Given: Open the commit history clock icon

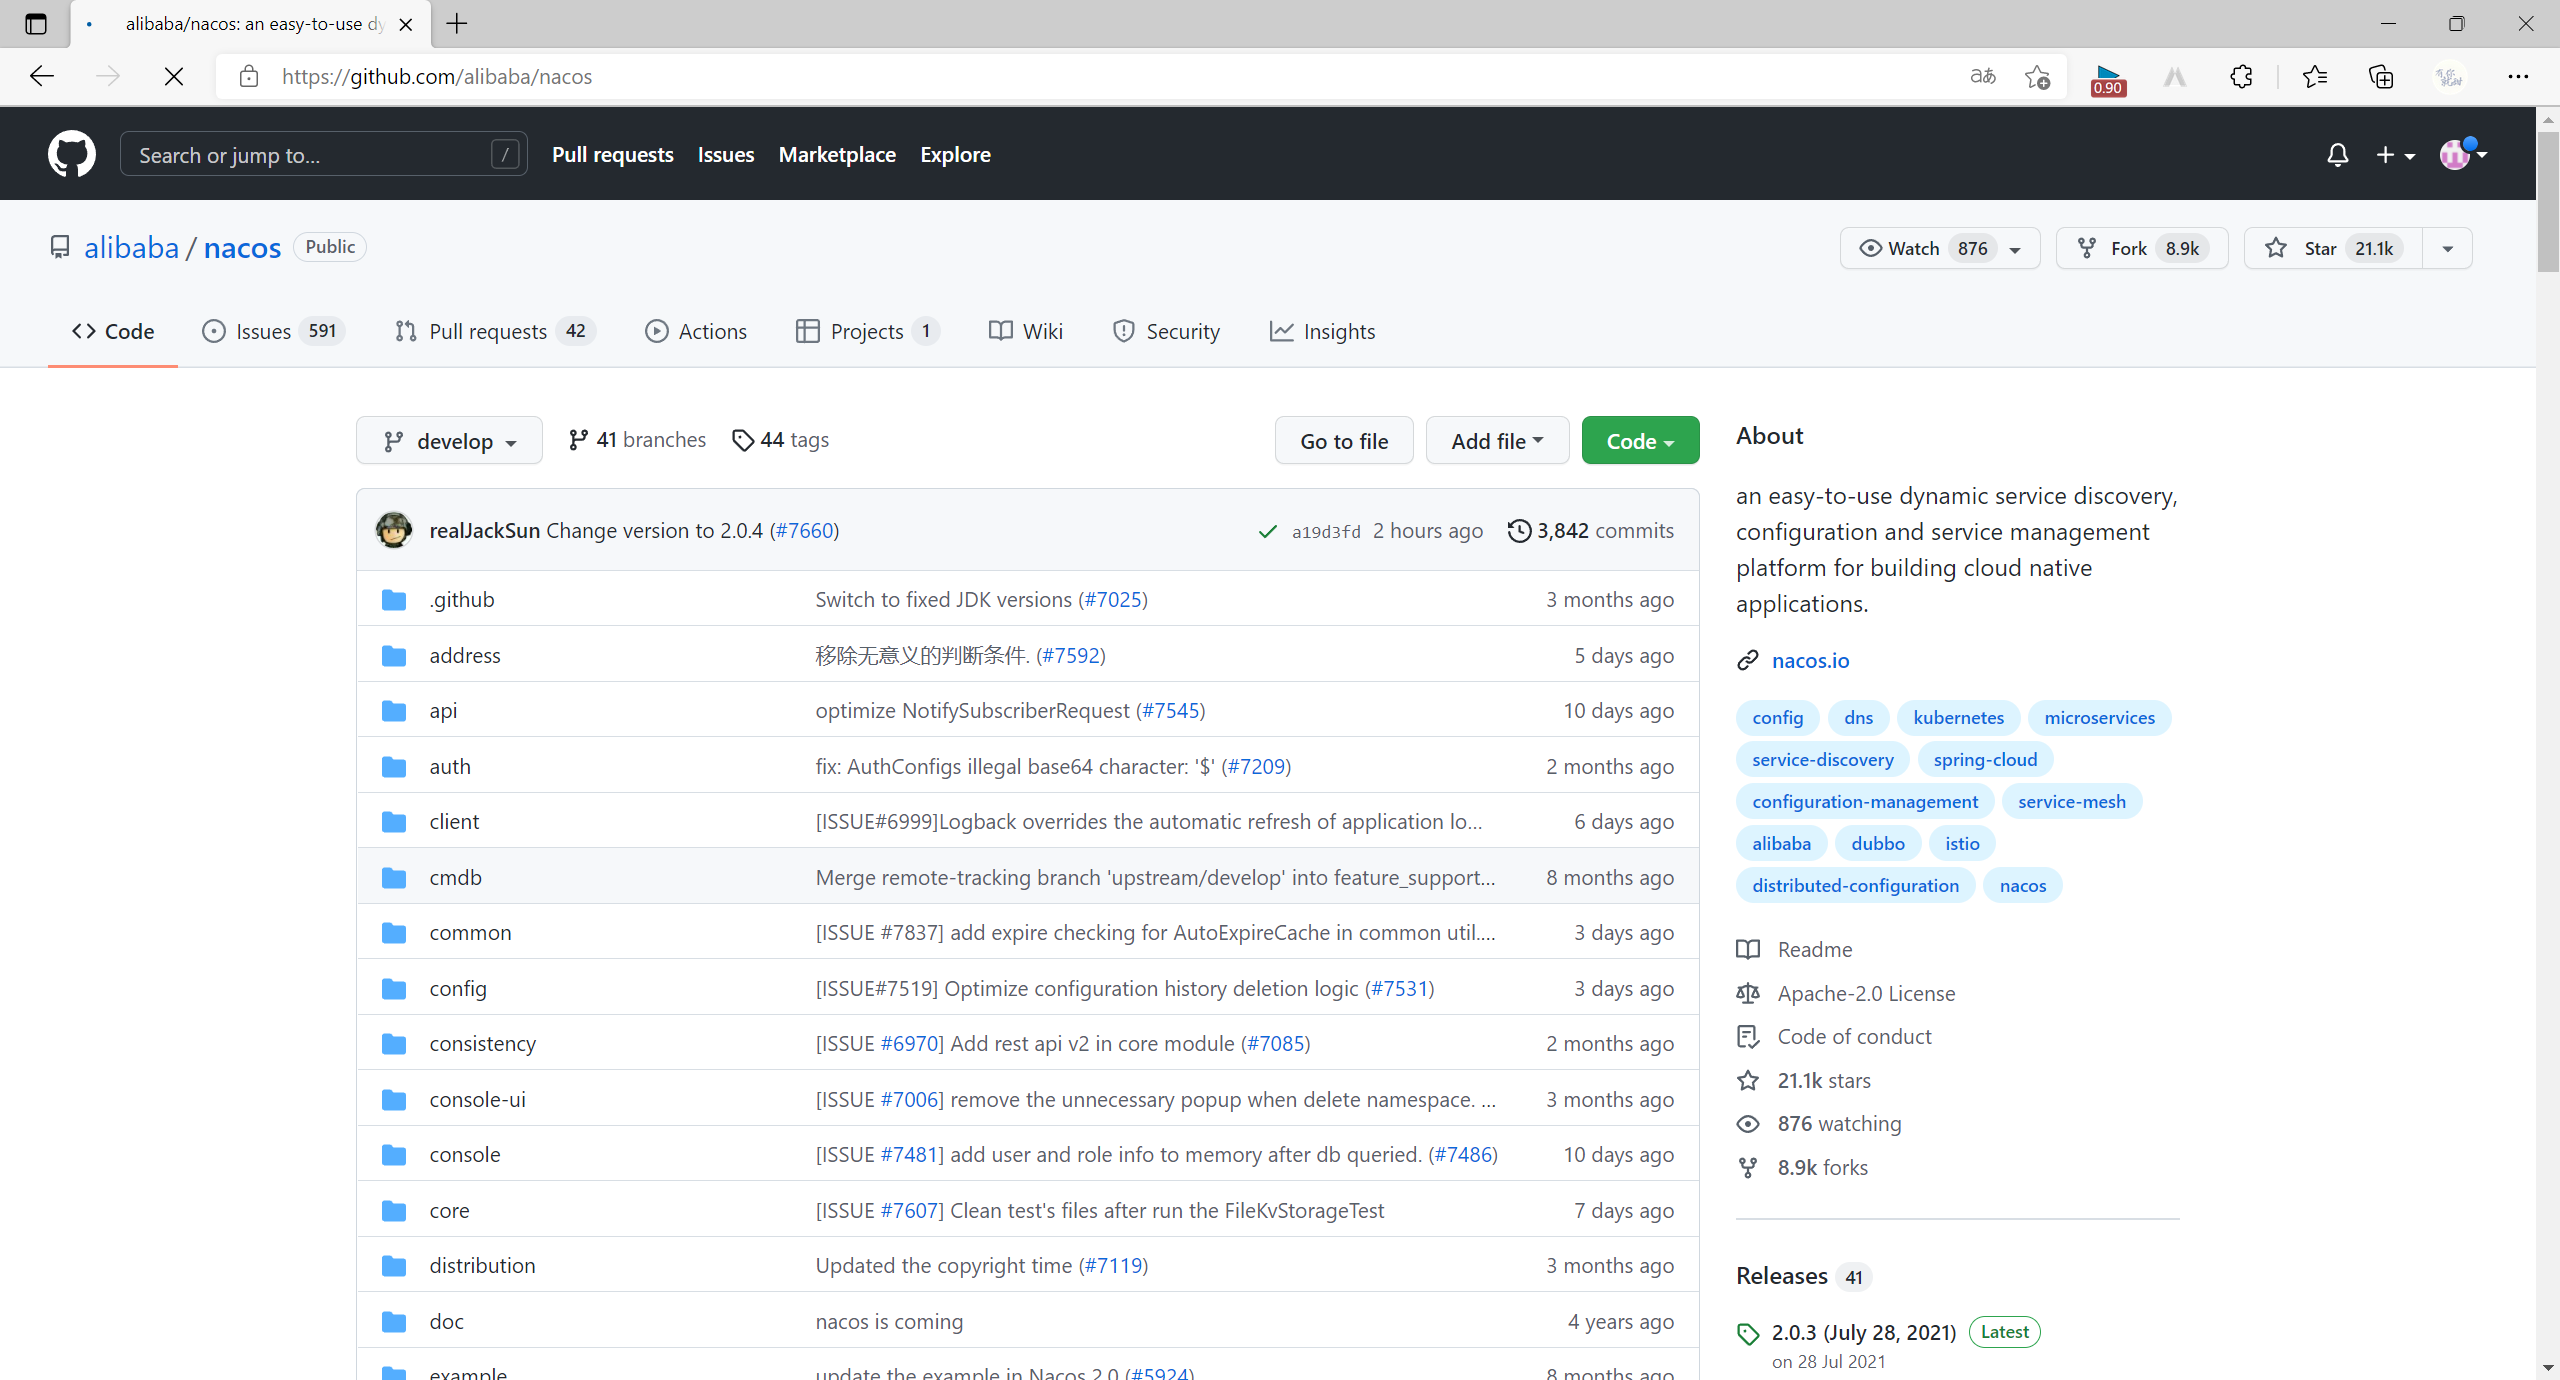Looking at the screenshot, I should pyautogui.click(x=1518, y=530).
